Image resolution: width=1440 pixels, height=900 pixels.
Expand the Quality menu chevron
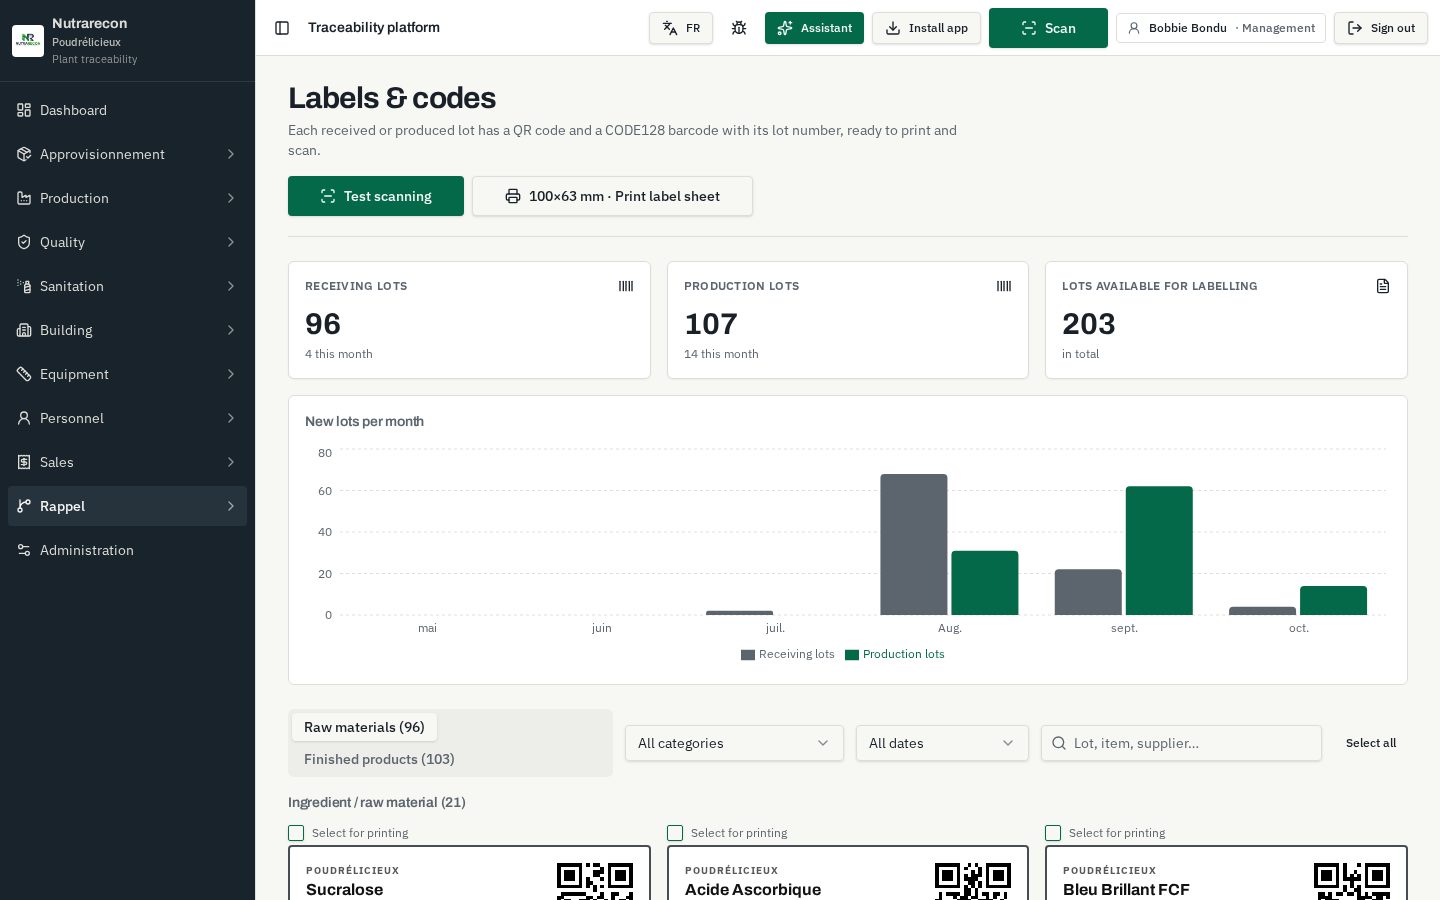coord(231,242)
